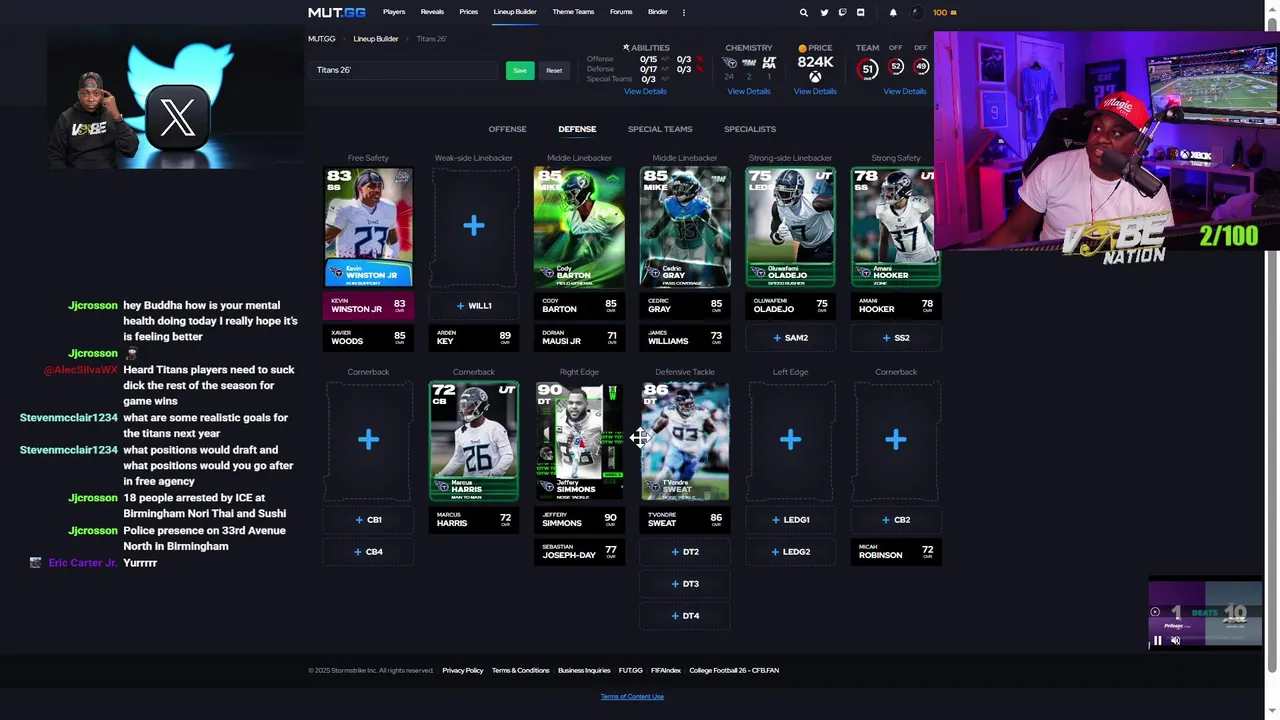Select Amani Hooker card

(x=896, y=227)
